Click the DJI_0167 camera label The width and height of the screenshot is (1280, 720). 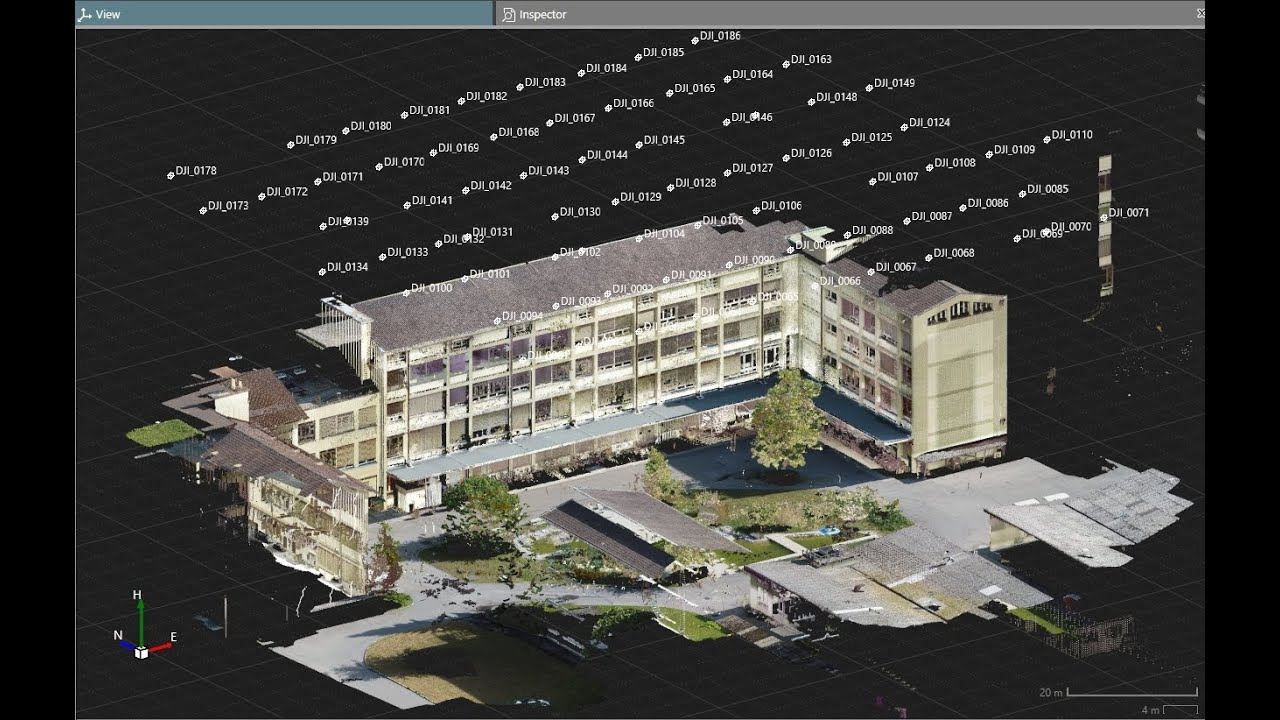click(575, 118)
